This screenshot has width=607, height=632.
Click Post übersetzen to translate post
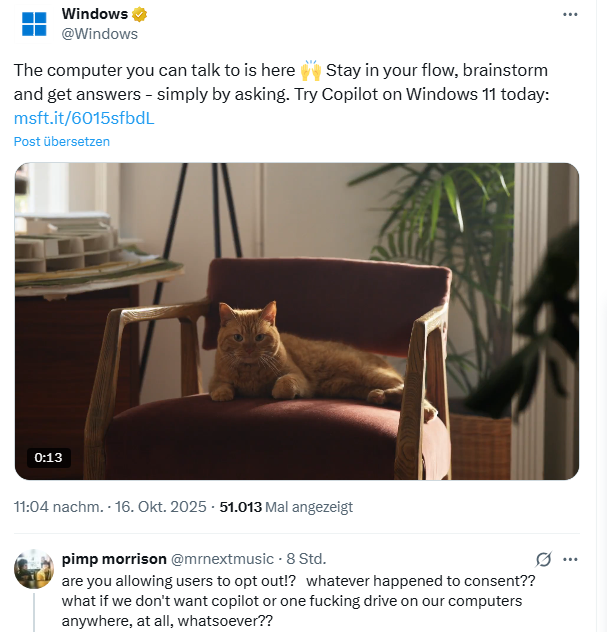tap(62, 141)
